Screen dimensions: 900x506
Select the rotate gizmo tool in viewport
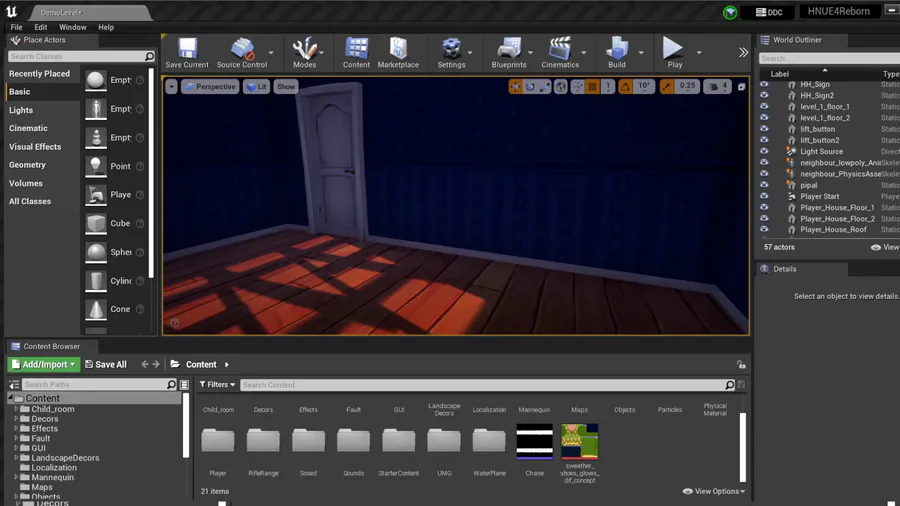click(530, 87)
